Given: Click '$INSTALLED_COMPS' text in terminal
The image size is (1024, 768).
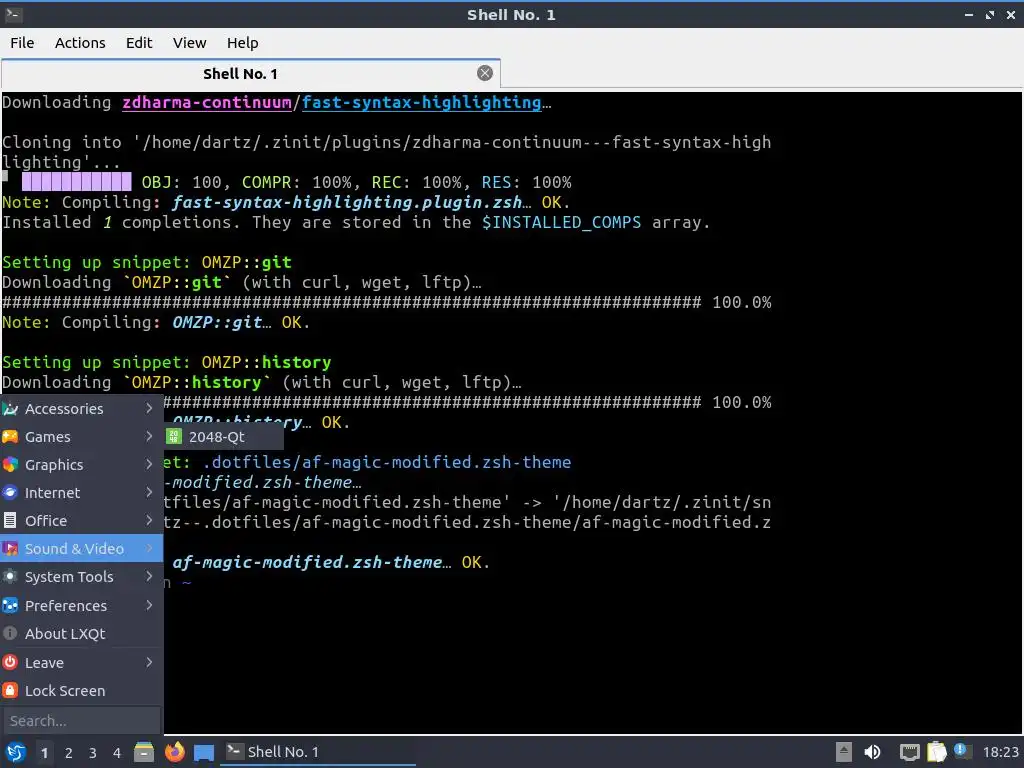Looking at the screenshot, I should pos(562,223).
